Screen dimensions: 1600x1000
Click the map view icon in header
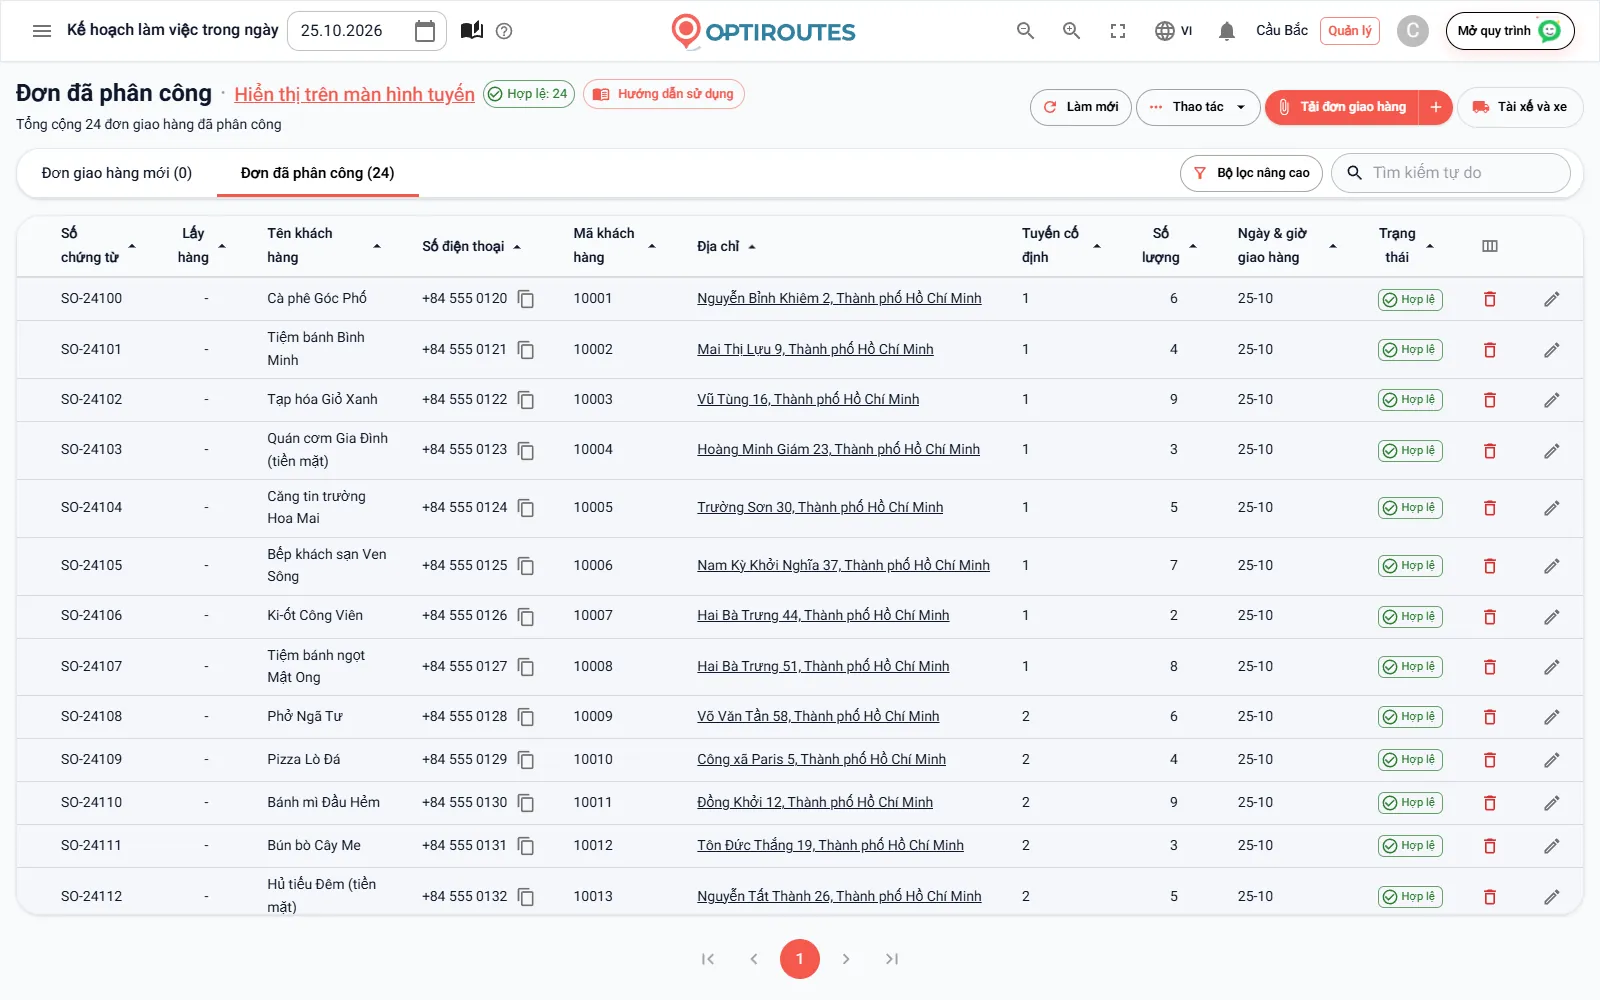(472, 31)
